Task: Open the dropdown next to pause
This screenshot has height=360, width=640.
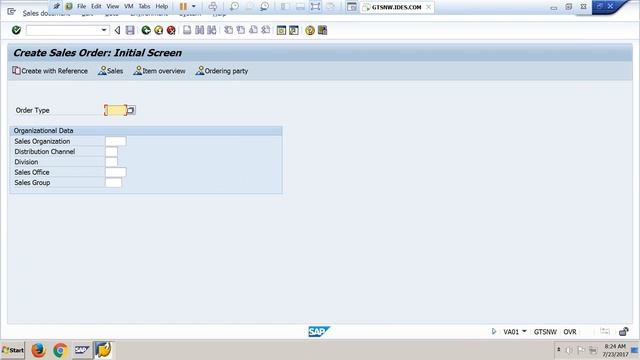Action: pos(193,6)
